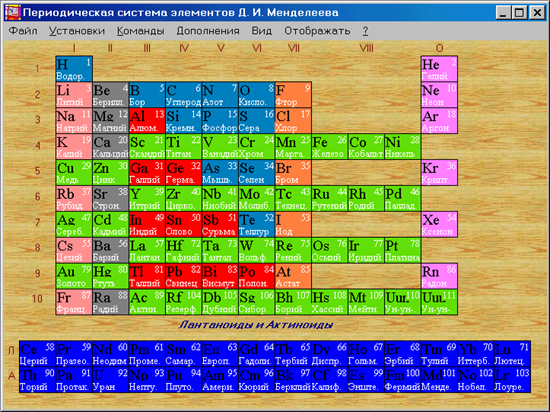Click the Cerium (Ce) lanthanide cell
The image size is (550, 412).
click(38, 354)
